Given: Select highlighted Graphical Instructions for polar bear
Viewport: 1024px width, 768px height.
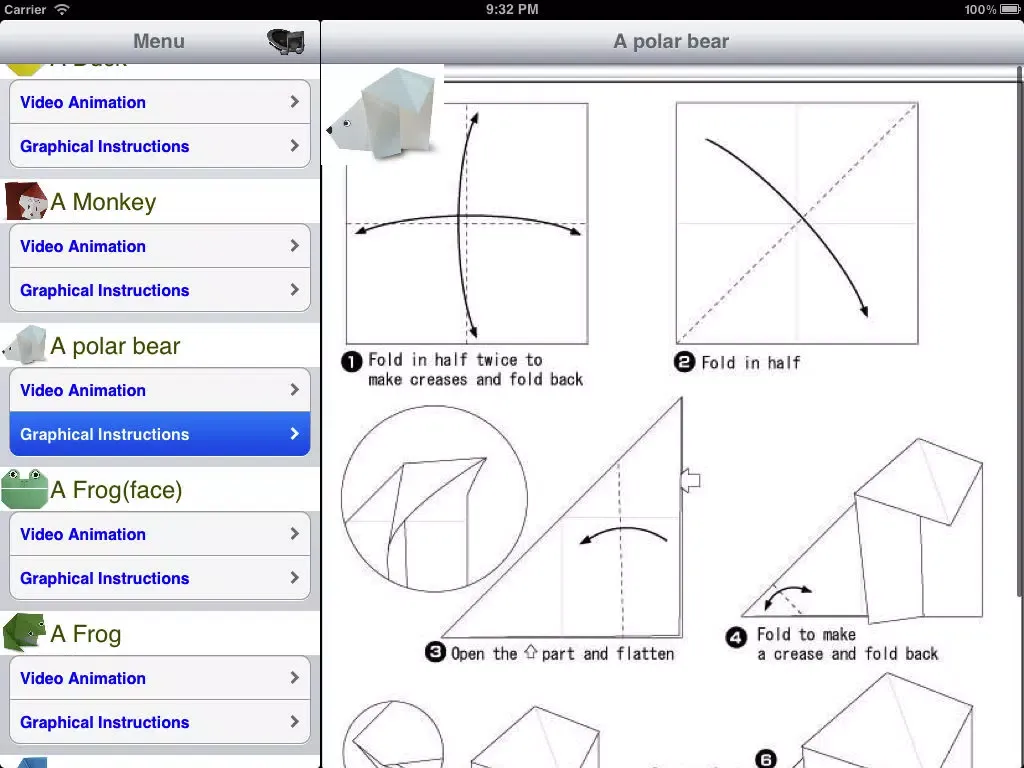Looking at the screenshot, I should 160,434.
